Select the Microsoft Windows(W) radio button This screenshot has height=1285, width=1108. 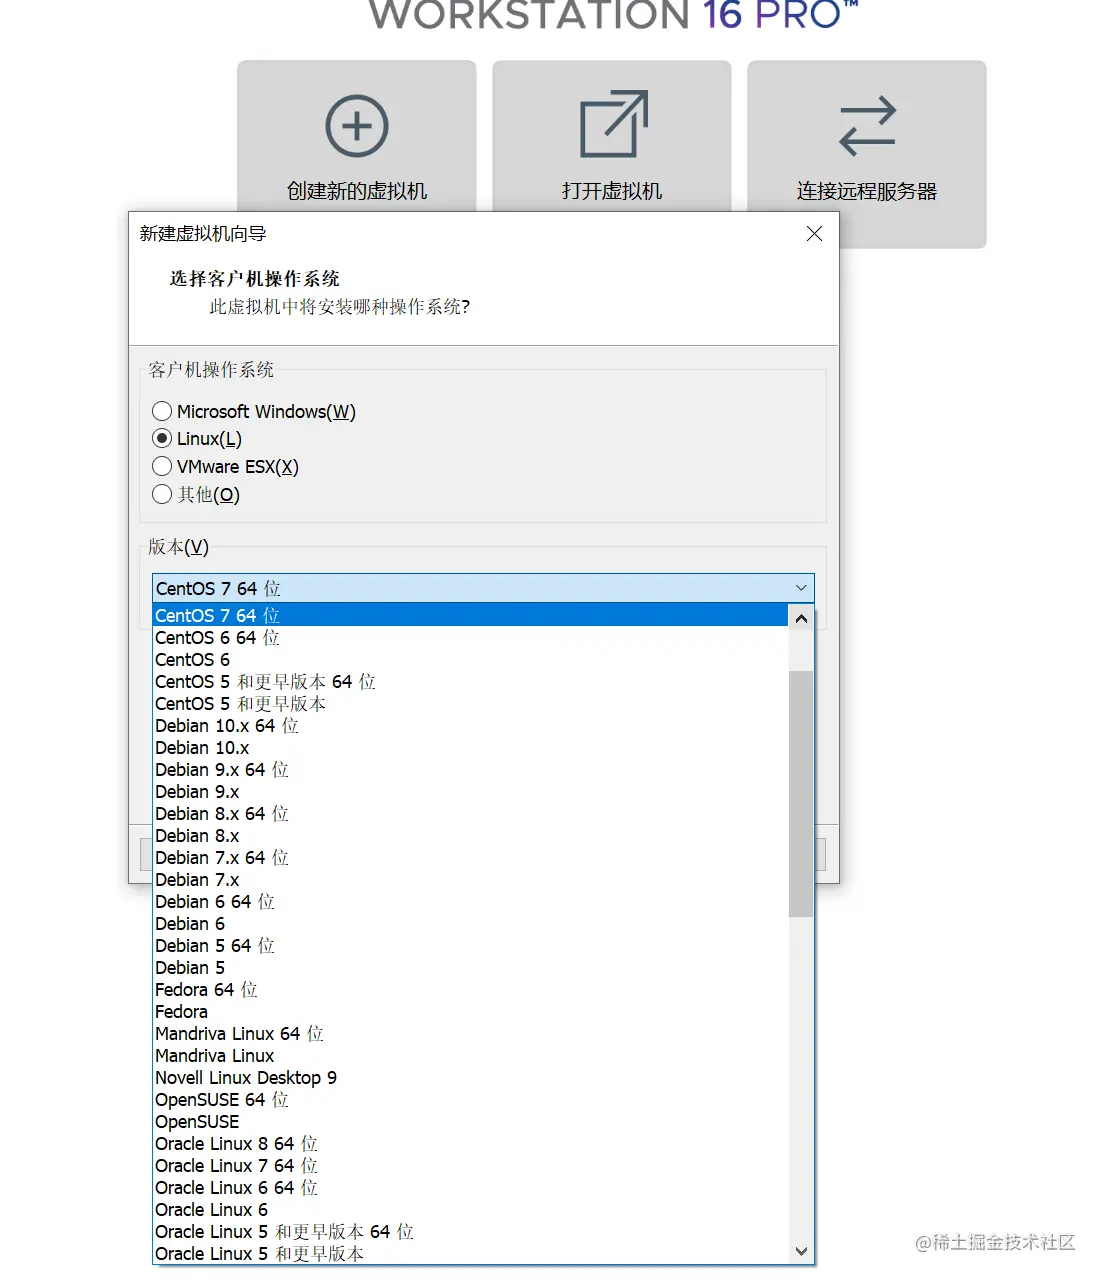tap(162, 411)
